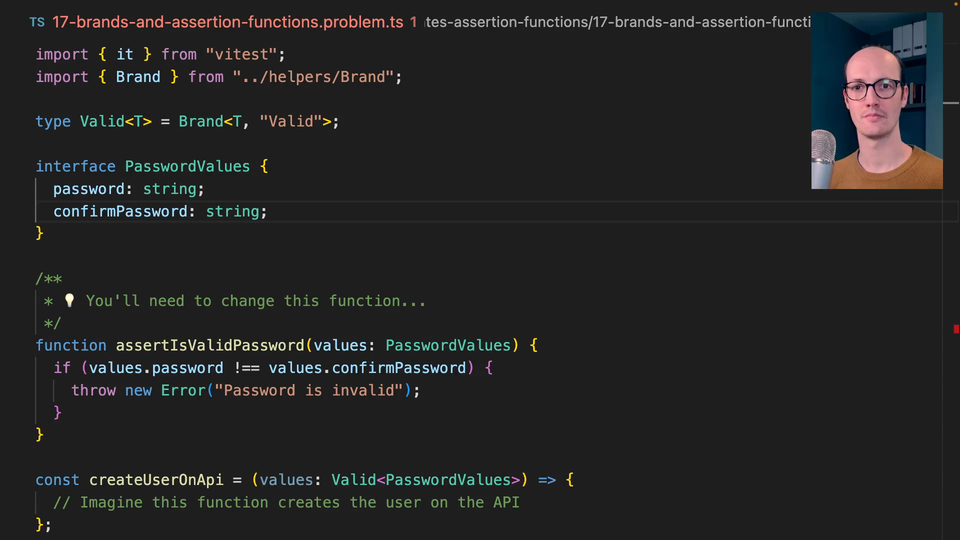Open the breadcrumb path beside the tab

tap(617, 22)
